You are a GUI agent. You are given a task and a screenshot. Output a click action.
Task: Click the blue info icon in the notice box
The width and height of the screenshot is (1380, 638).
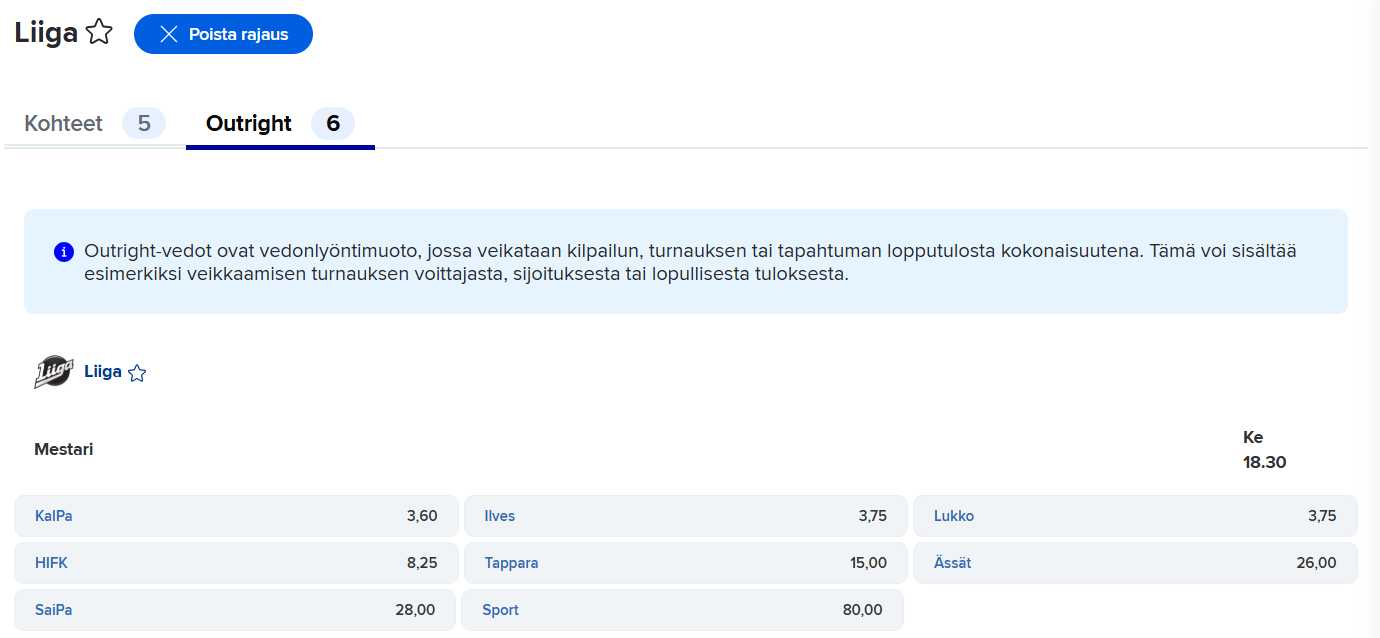[x=64, y=251]
